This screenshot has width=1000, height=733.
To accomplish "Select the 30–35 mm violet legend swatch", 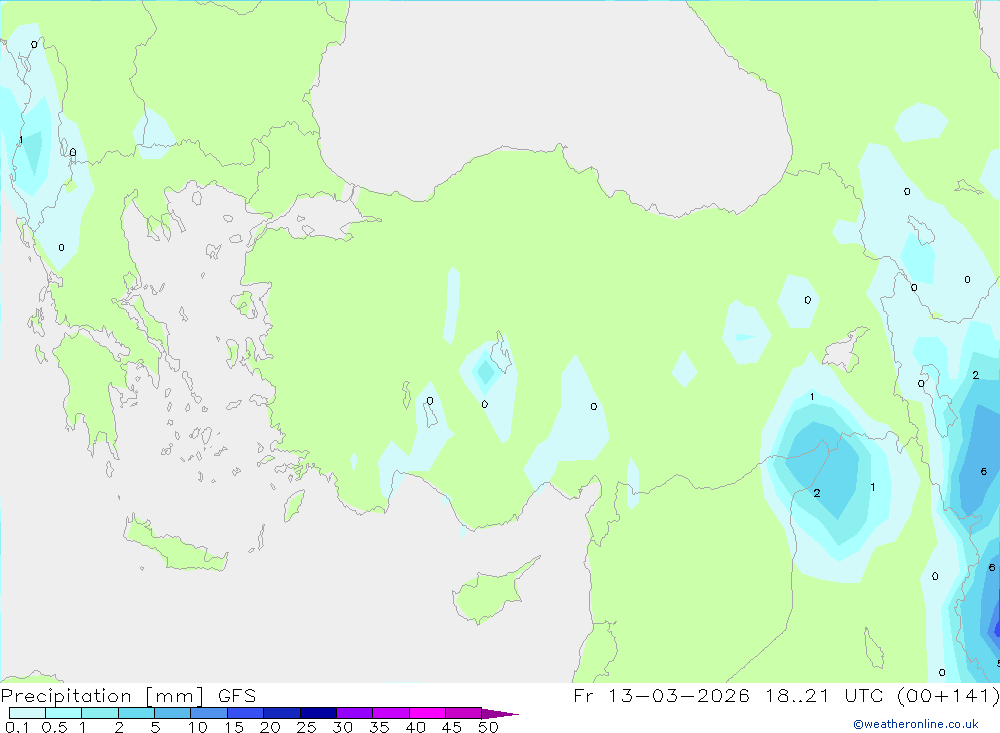I will click(x=355, y=713).
